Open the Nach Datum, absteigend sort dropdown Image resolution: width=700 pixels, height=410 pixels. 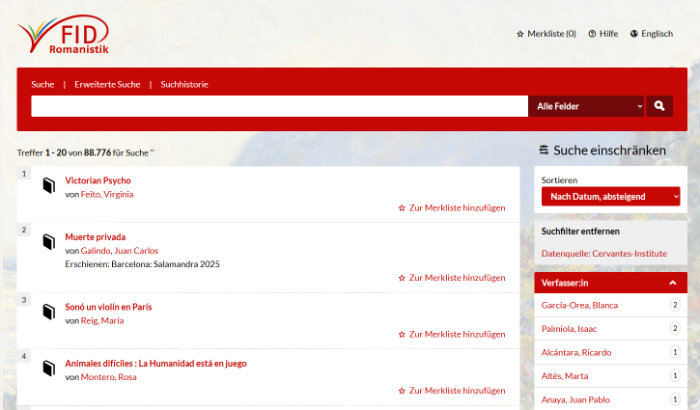(x=611, y=197)
